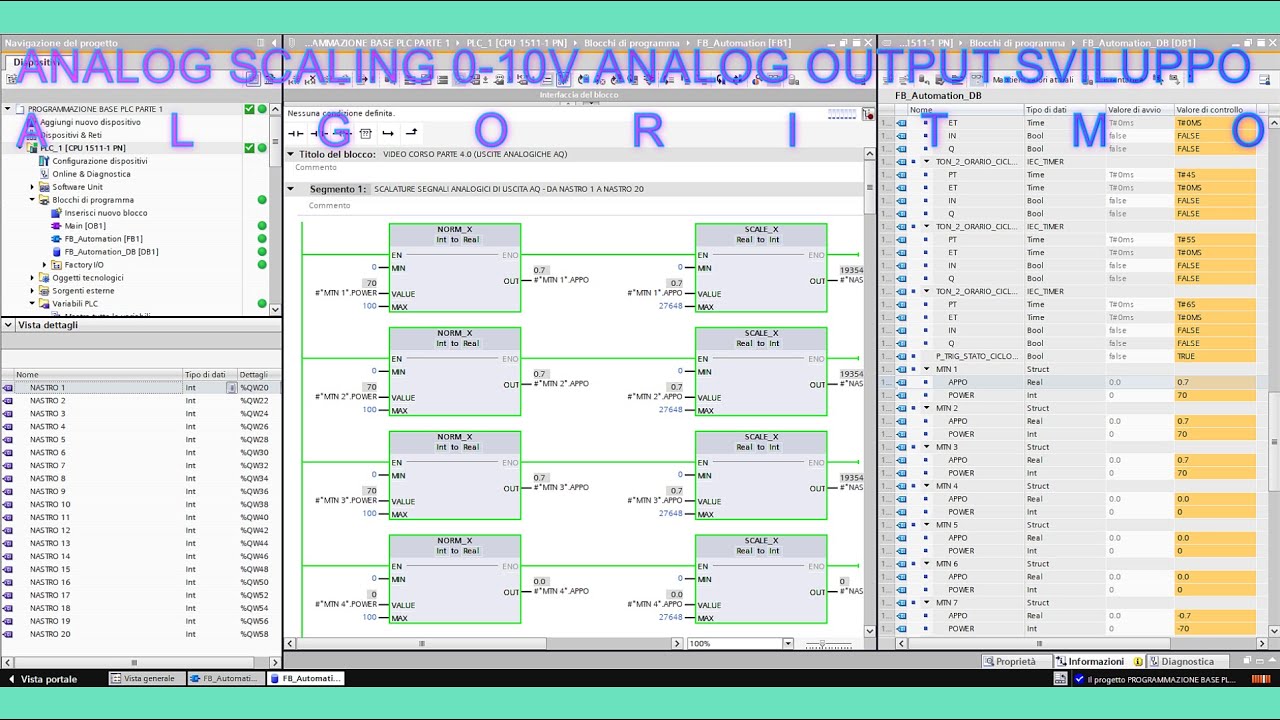This screenshot has height=720, width=1280.
Task: Click the NASTRO 20 tag icon
Action: coord(8,635)
